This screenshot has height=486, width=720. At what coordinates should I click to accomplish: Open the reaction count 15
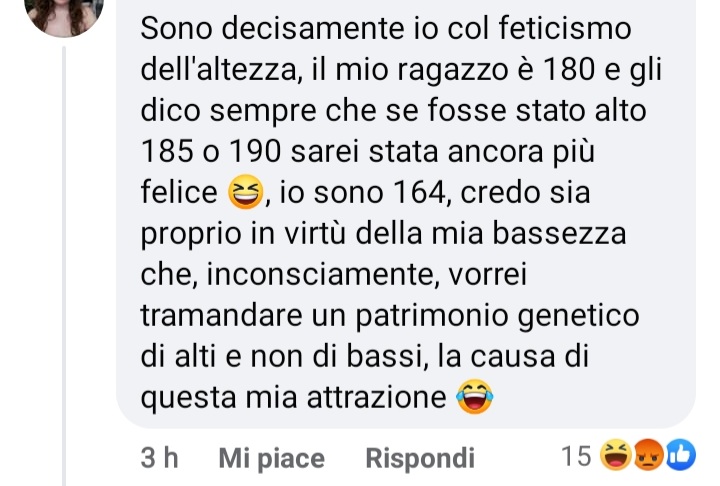pos(576,456)
